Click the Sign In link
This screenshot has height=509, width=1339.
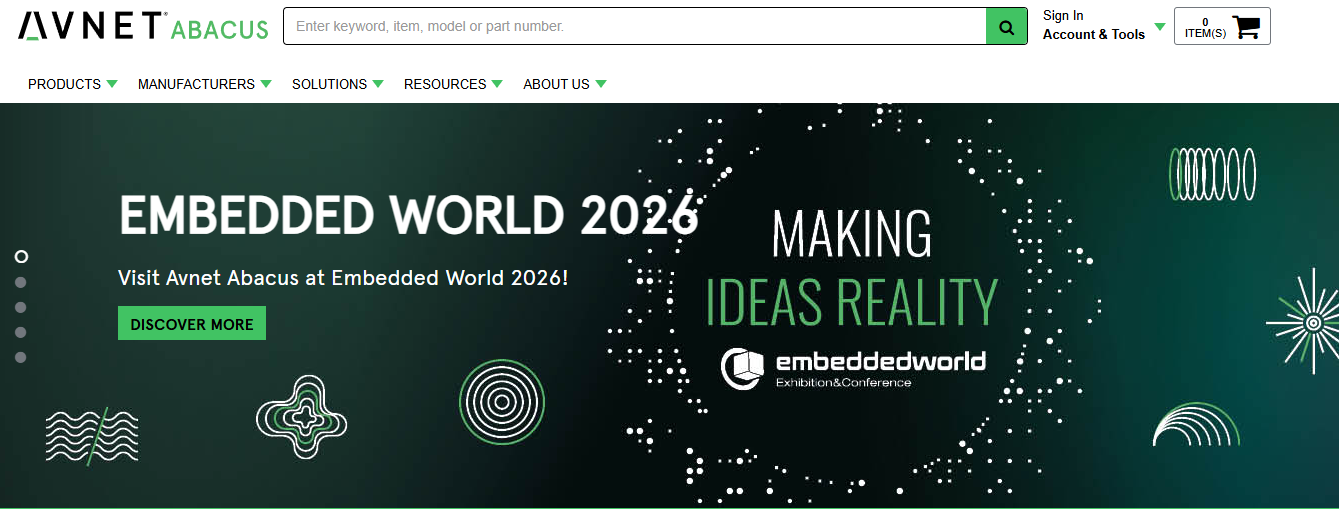click(x=1063, y=15)
